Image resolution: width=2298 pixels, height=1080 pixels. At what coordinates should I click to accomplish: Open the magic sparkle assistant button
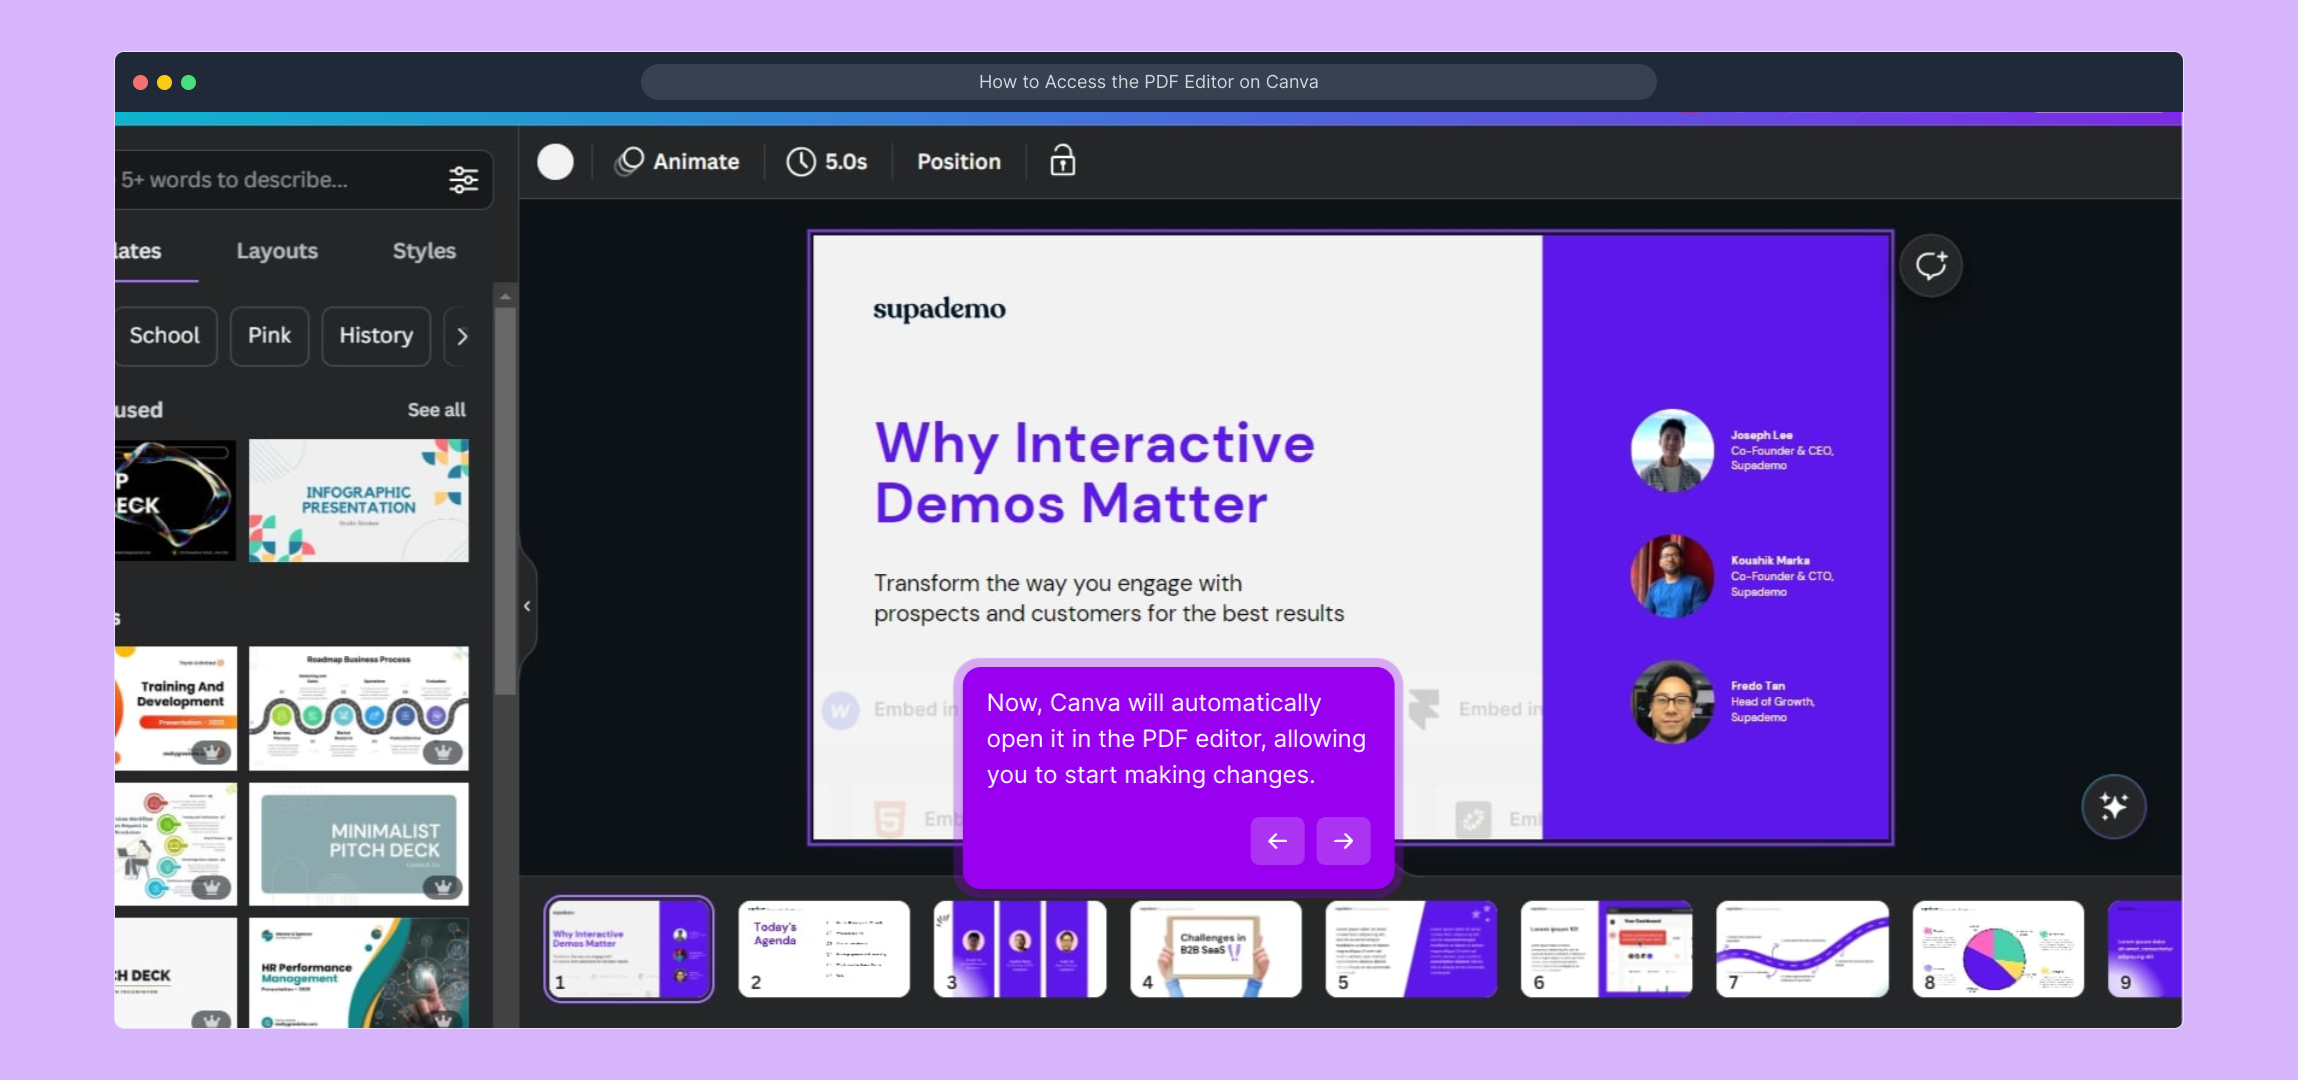[2113, 806]
